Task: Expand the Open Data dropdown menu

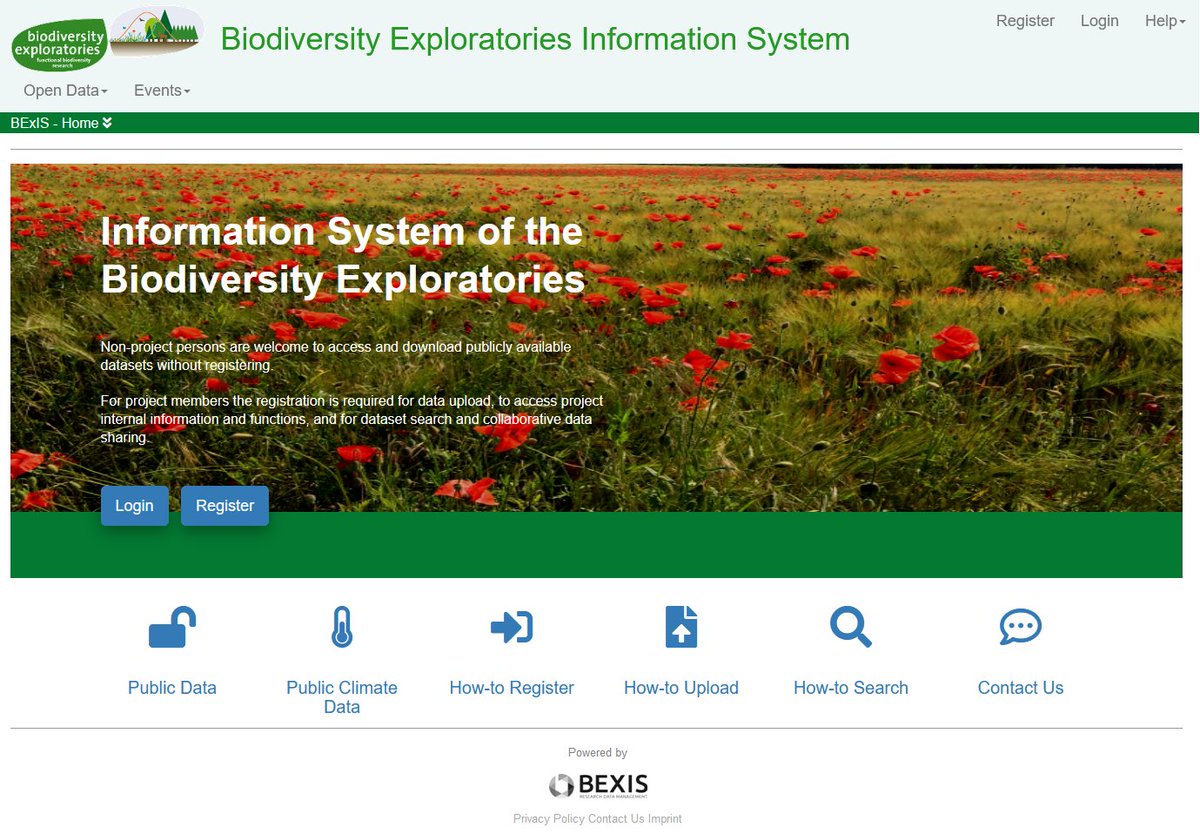Action: pos(66,90)
